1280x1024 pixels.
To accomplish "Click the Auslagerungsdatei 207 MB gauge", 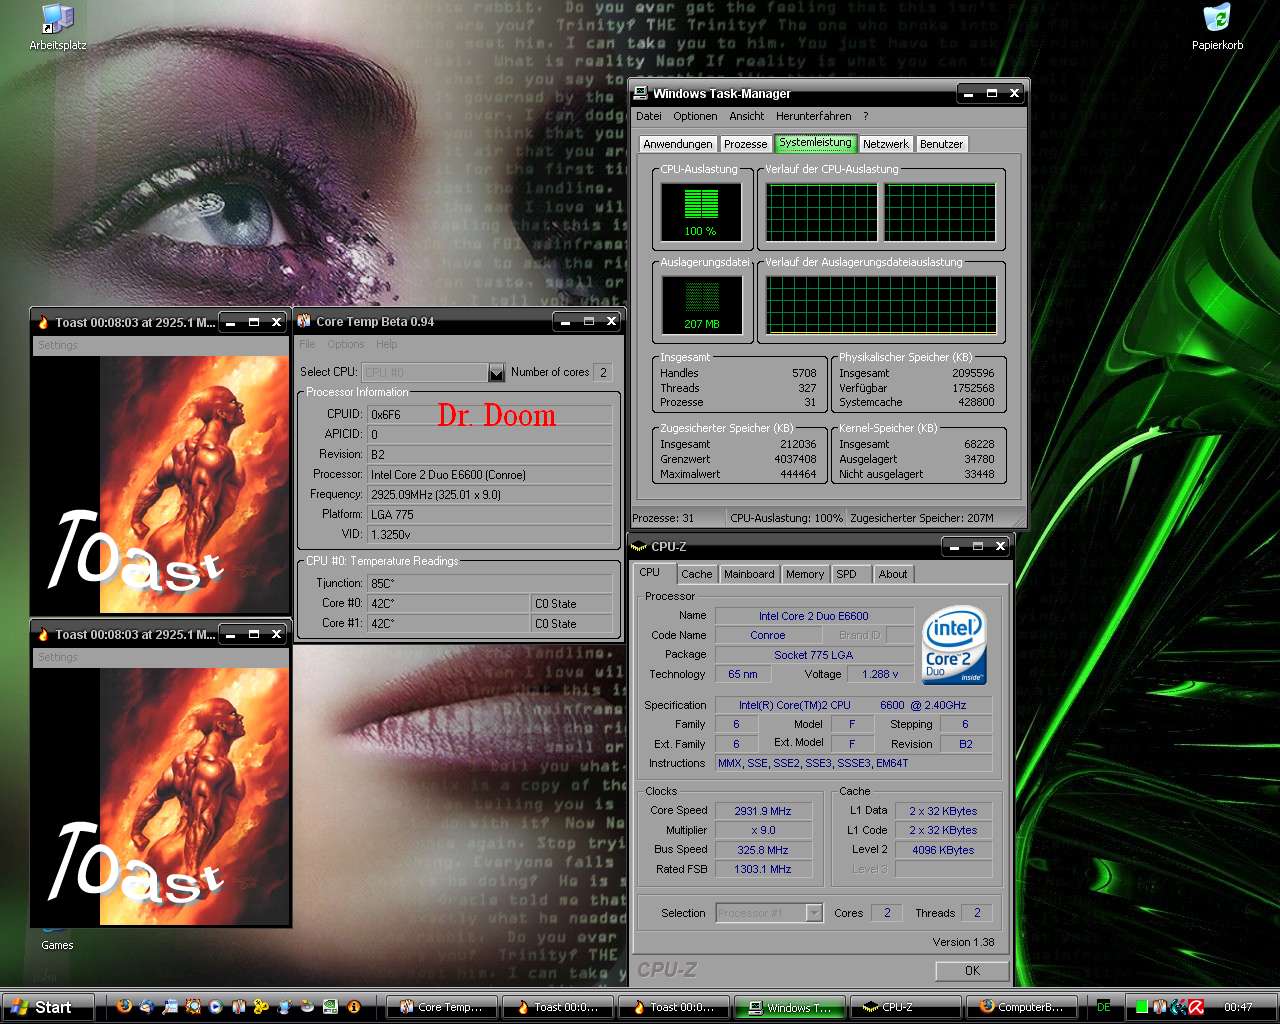I will 702,304.
